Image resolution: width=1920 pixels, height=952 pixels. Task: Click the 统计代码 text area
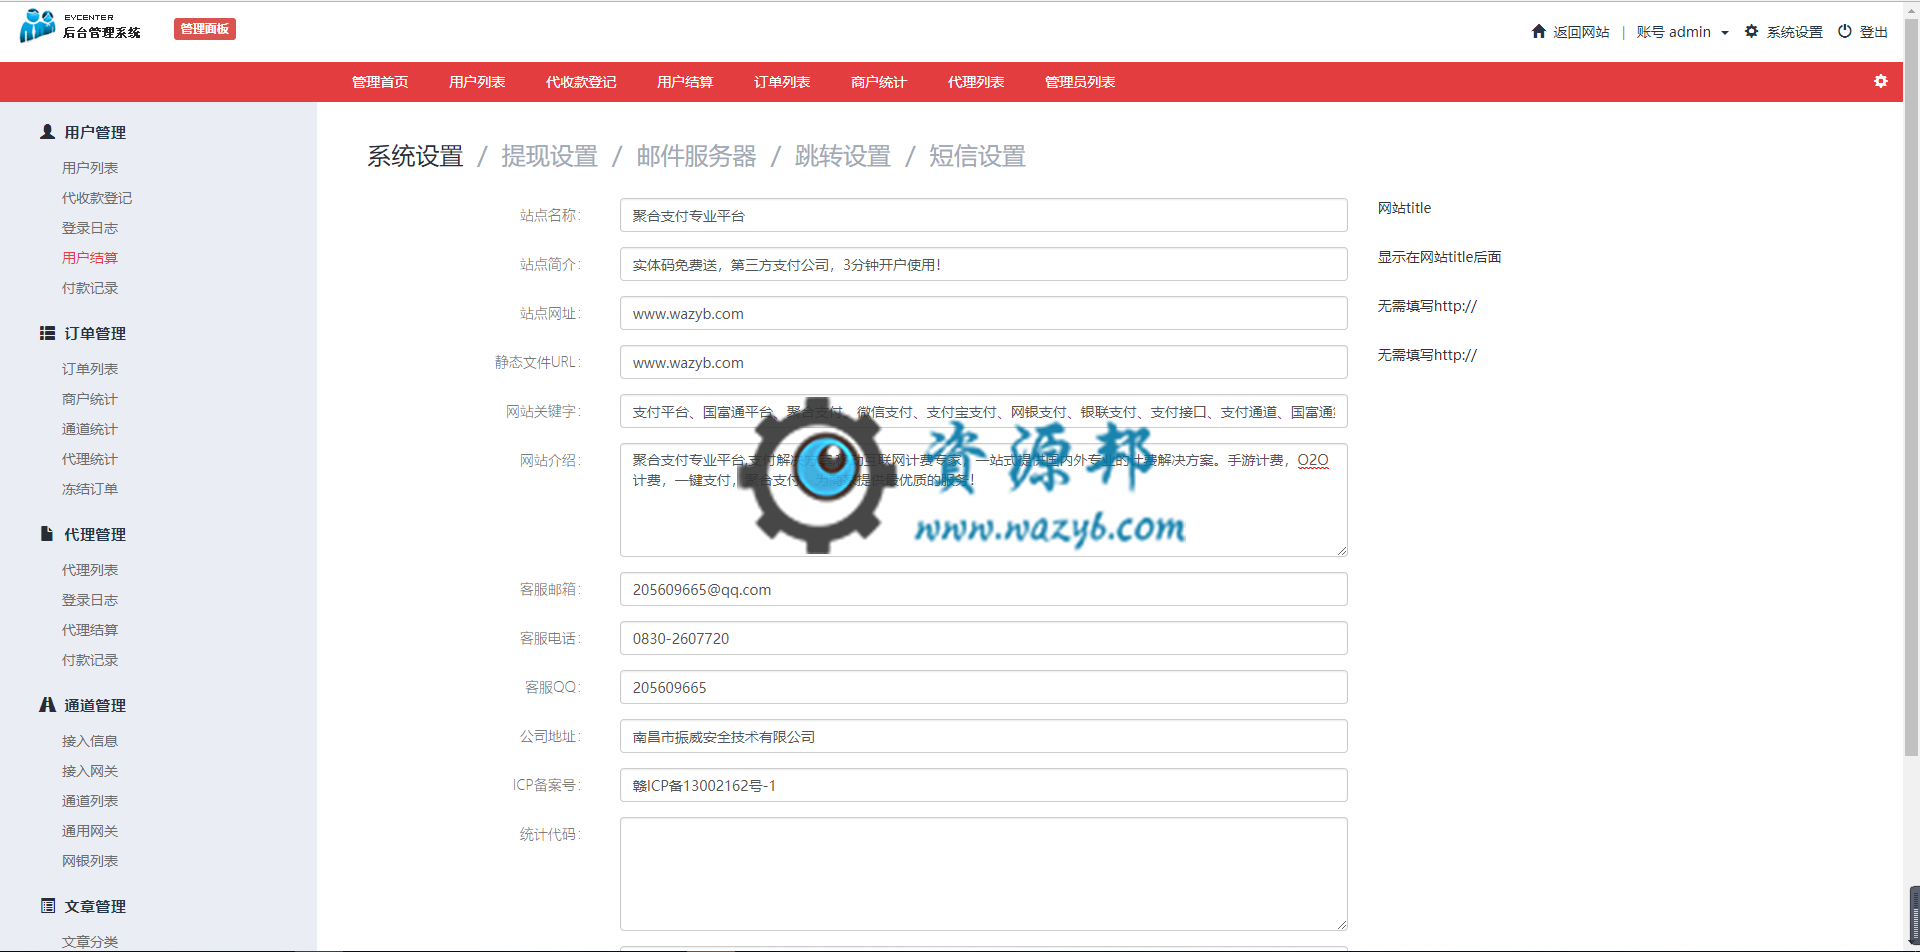pyautogui.click(x=983, y=874)
